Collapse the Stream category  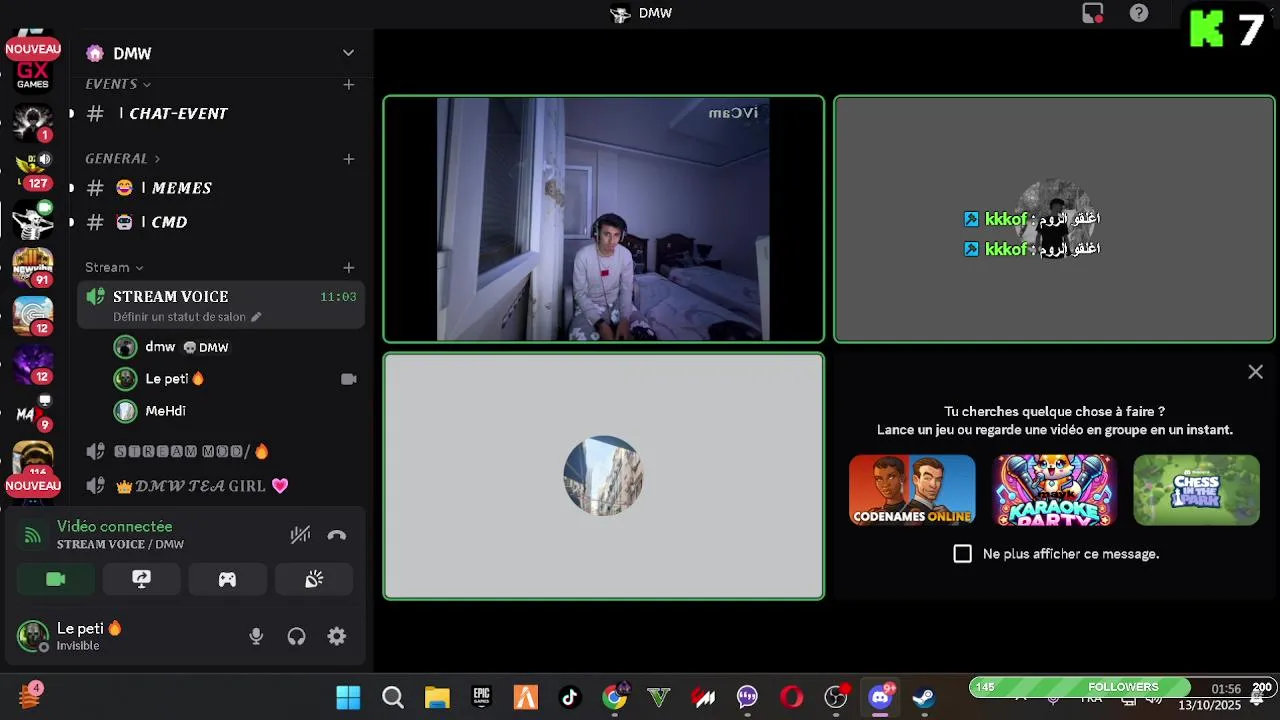[x=114, y=267]
